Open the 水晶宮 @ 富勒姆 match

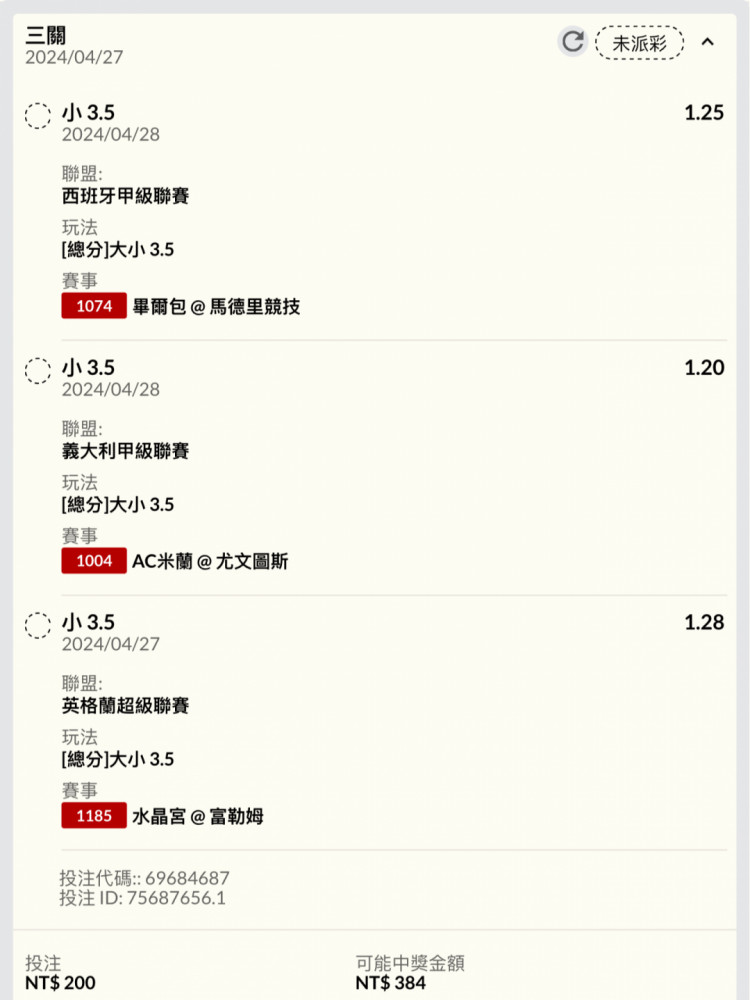198,816
